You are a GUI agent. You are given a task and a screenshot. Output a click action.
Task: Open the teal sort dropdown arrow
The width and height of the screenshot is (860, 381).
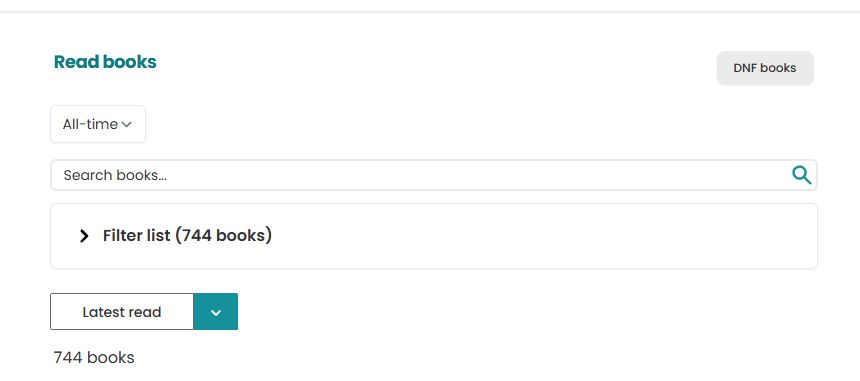coord(216,312)
